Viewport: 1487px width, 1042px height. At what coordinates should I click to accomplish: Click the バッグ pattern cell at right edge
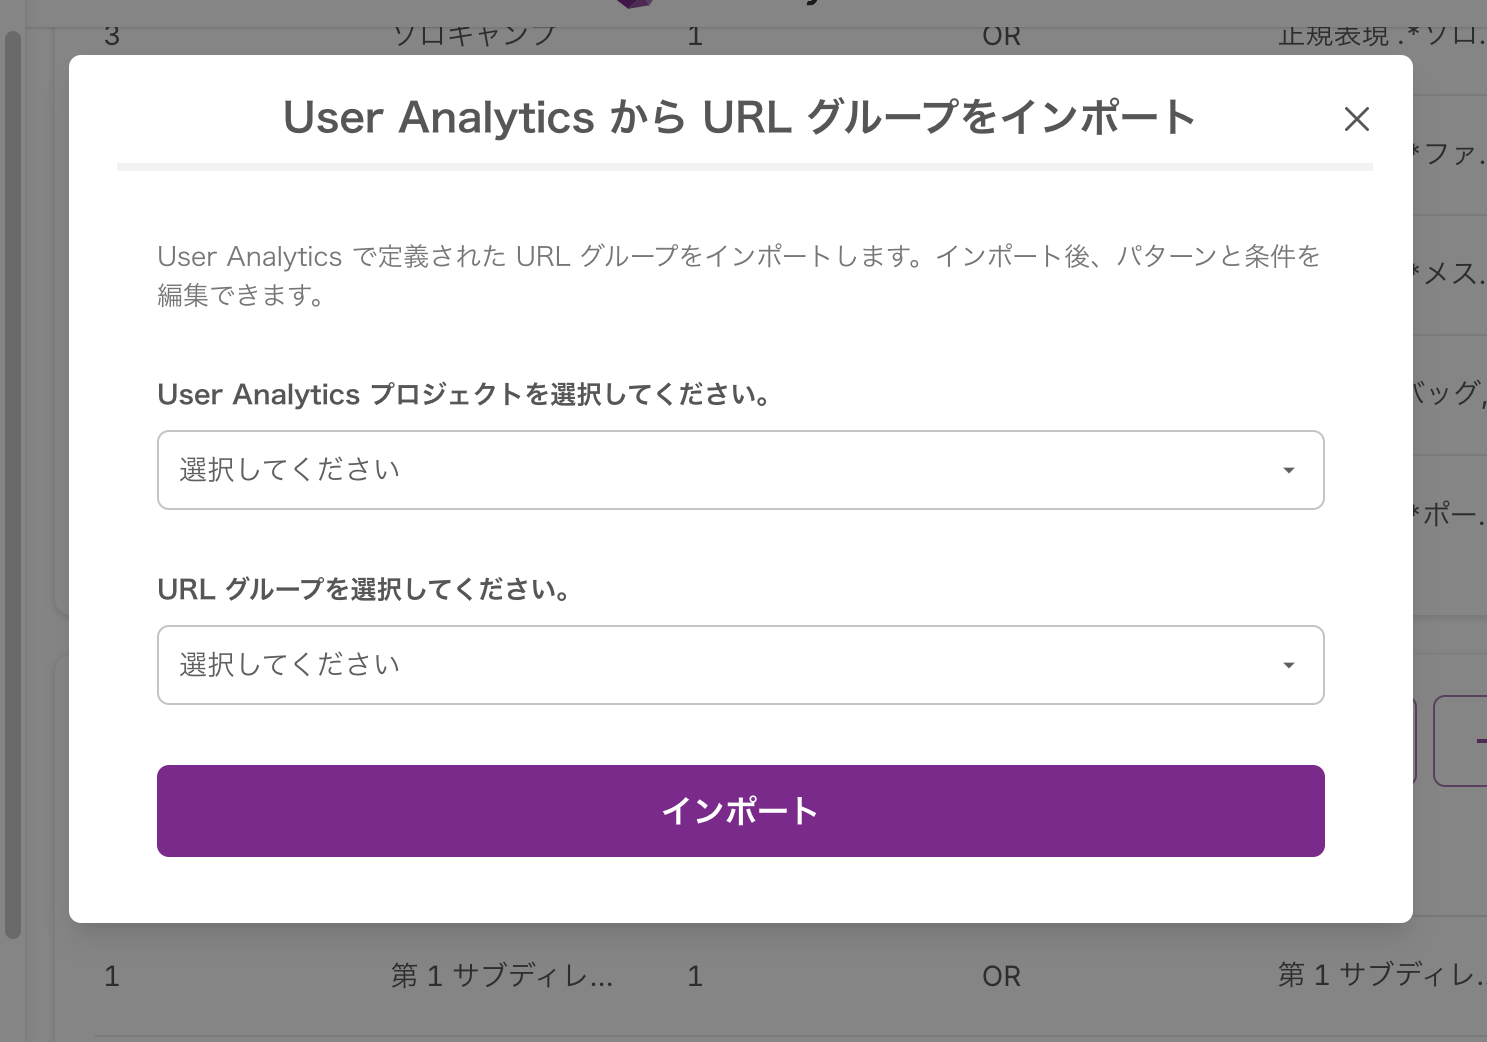tap(1450, 393)
